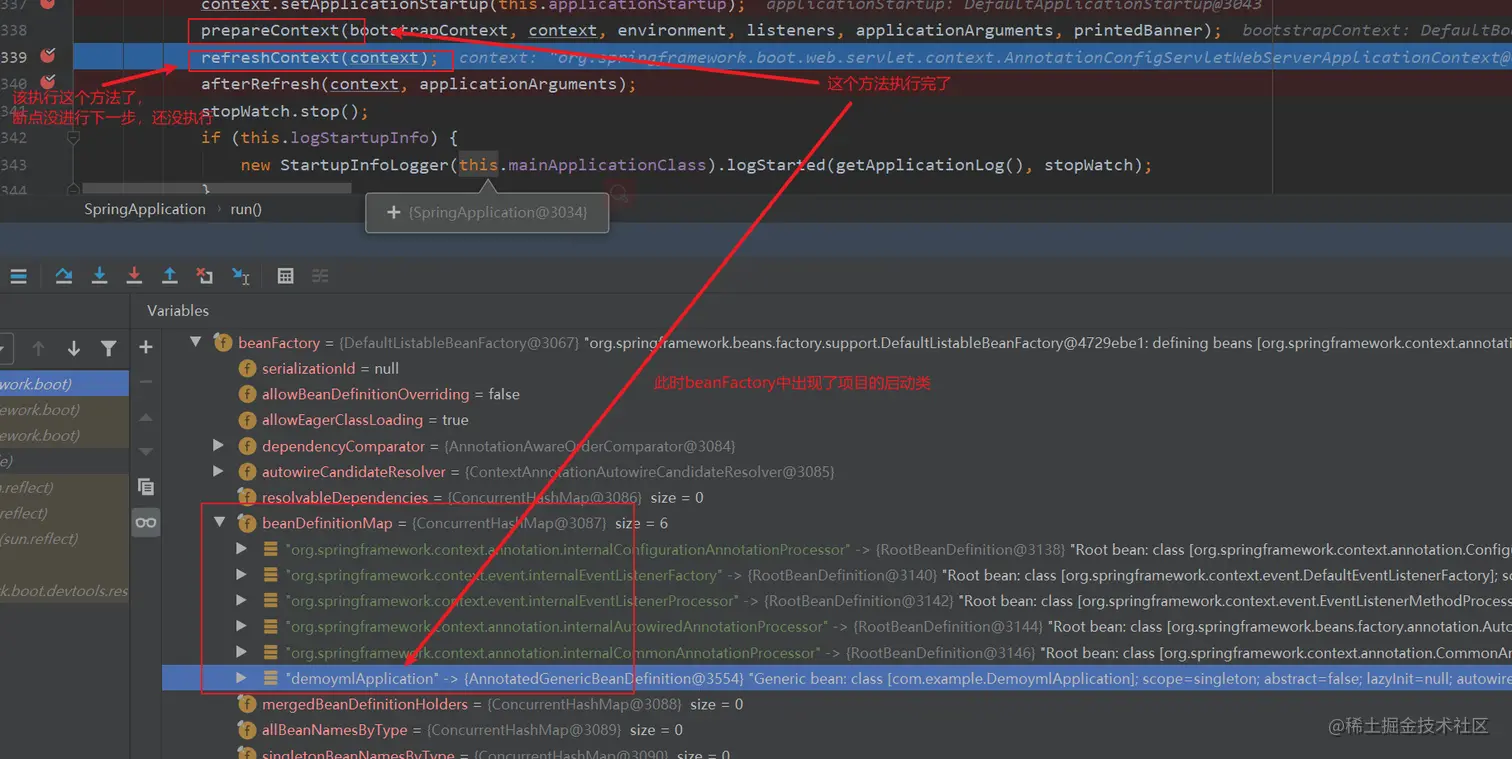Click Show Execution Point icon in debugger toolbar
The height and width of the screenshot is (759, 1512).
(x=18, y=276)
